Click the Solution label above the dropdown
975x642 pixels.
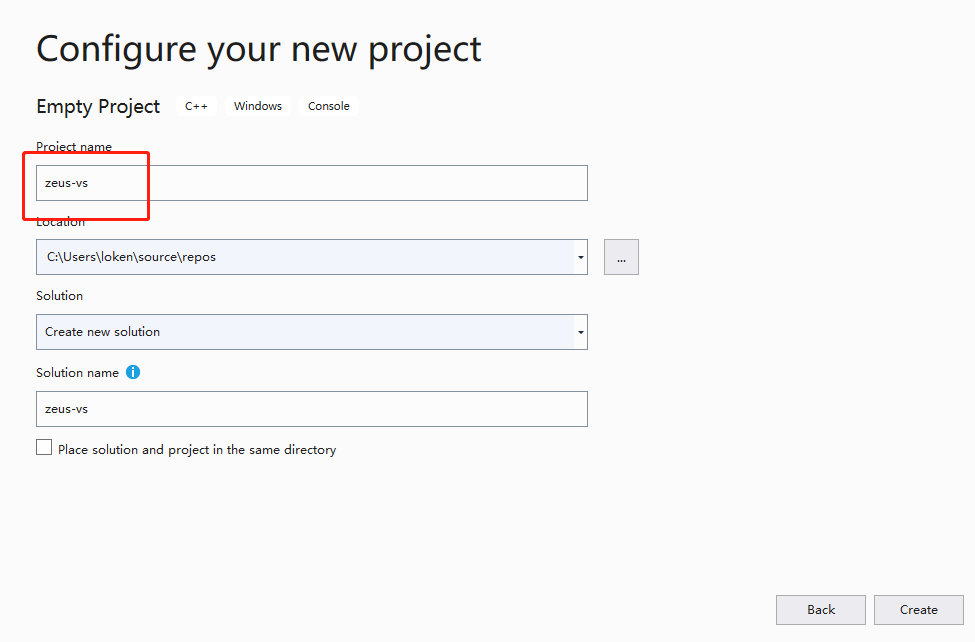[x=60, y=296]
